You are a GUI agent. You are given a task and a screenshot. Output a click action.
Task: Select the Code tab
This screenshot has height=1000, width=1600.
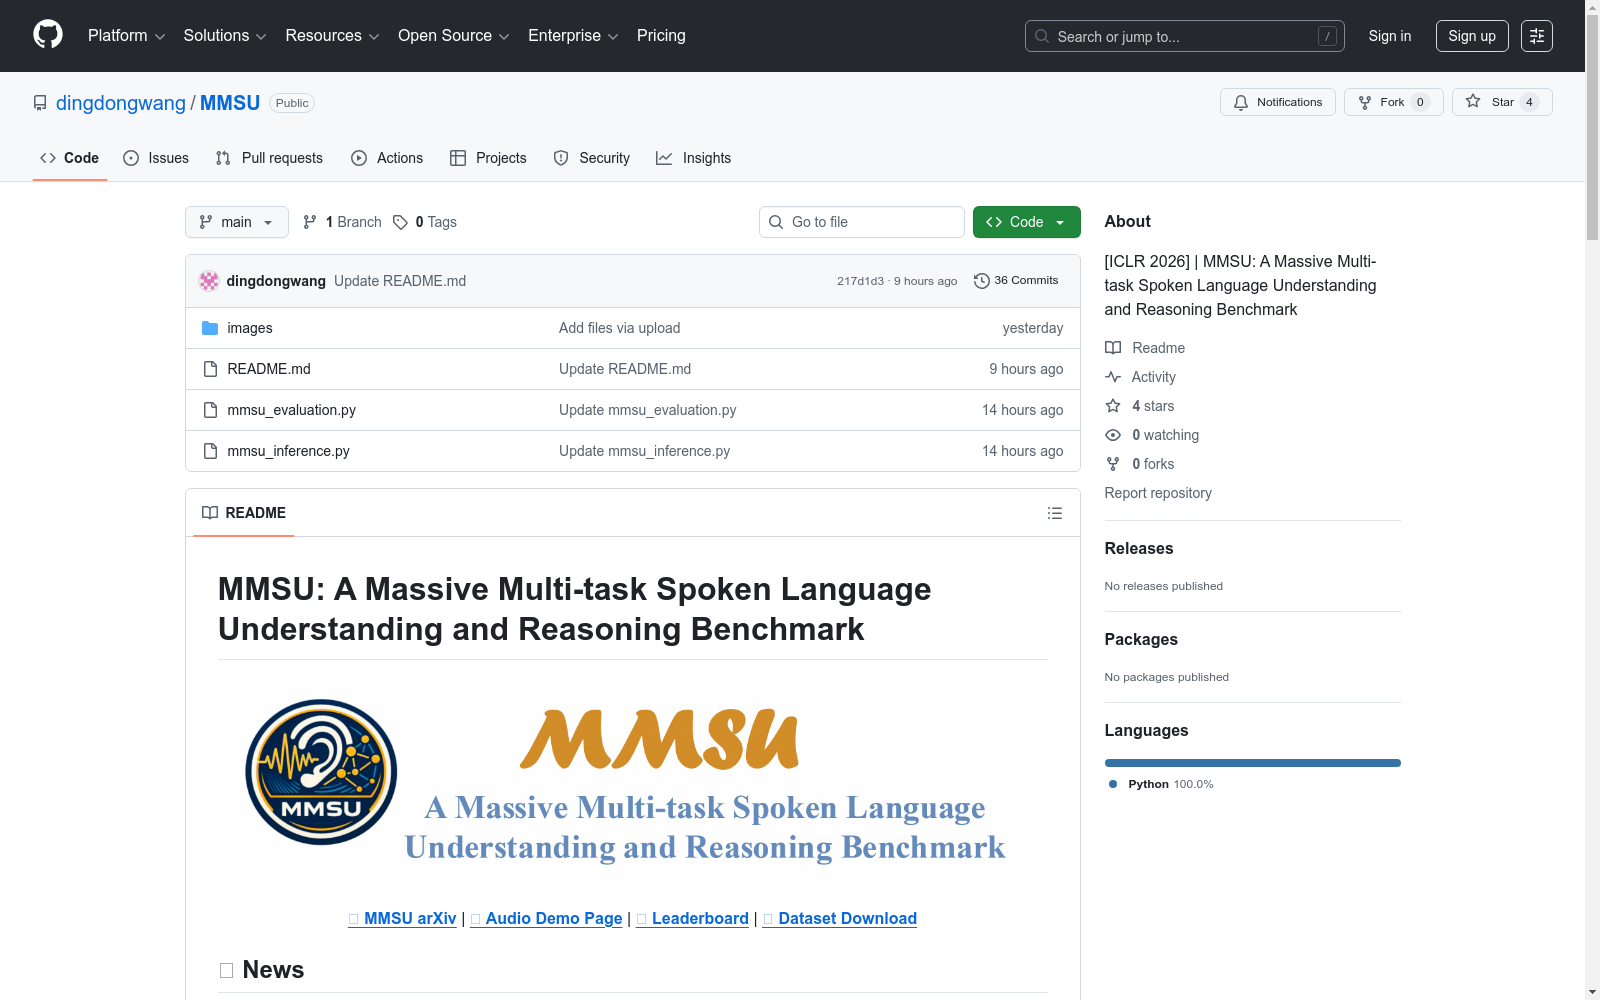[x=70, y=158]
